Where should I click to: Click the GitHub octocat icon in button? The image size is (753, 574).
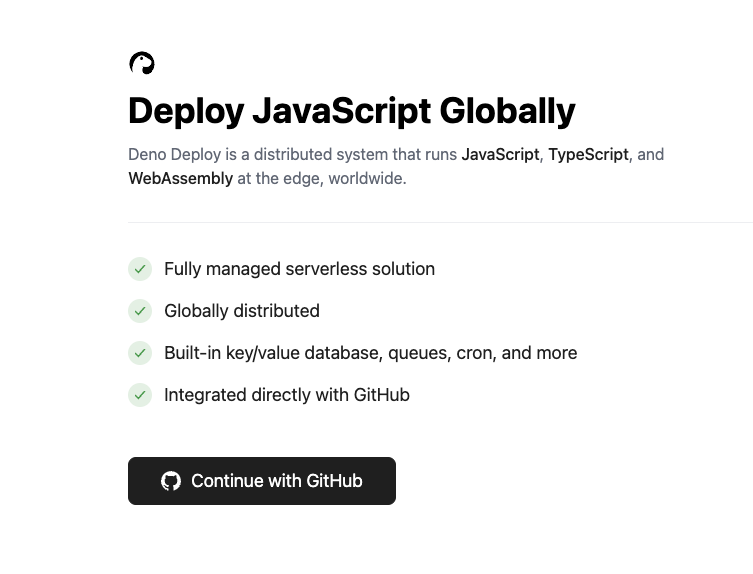[x=171, y=481]
